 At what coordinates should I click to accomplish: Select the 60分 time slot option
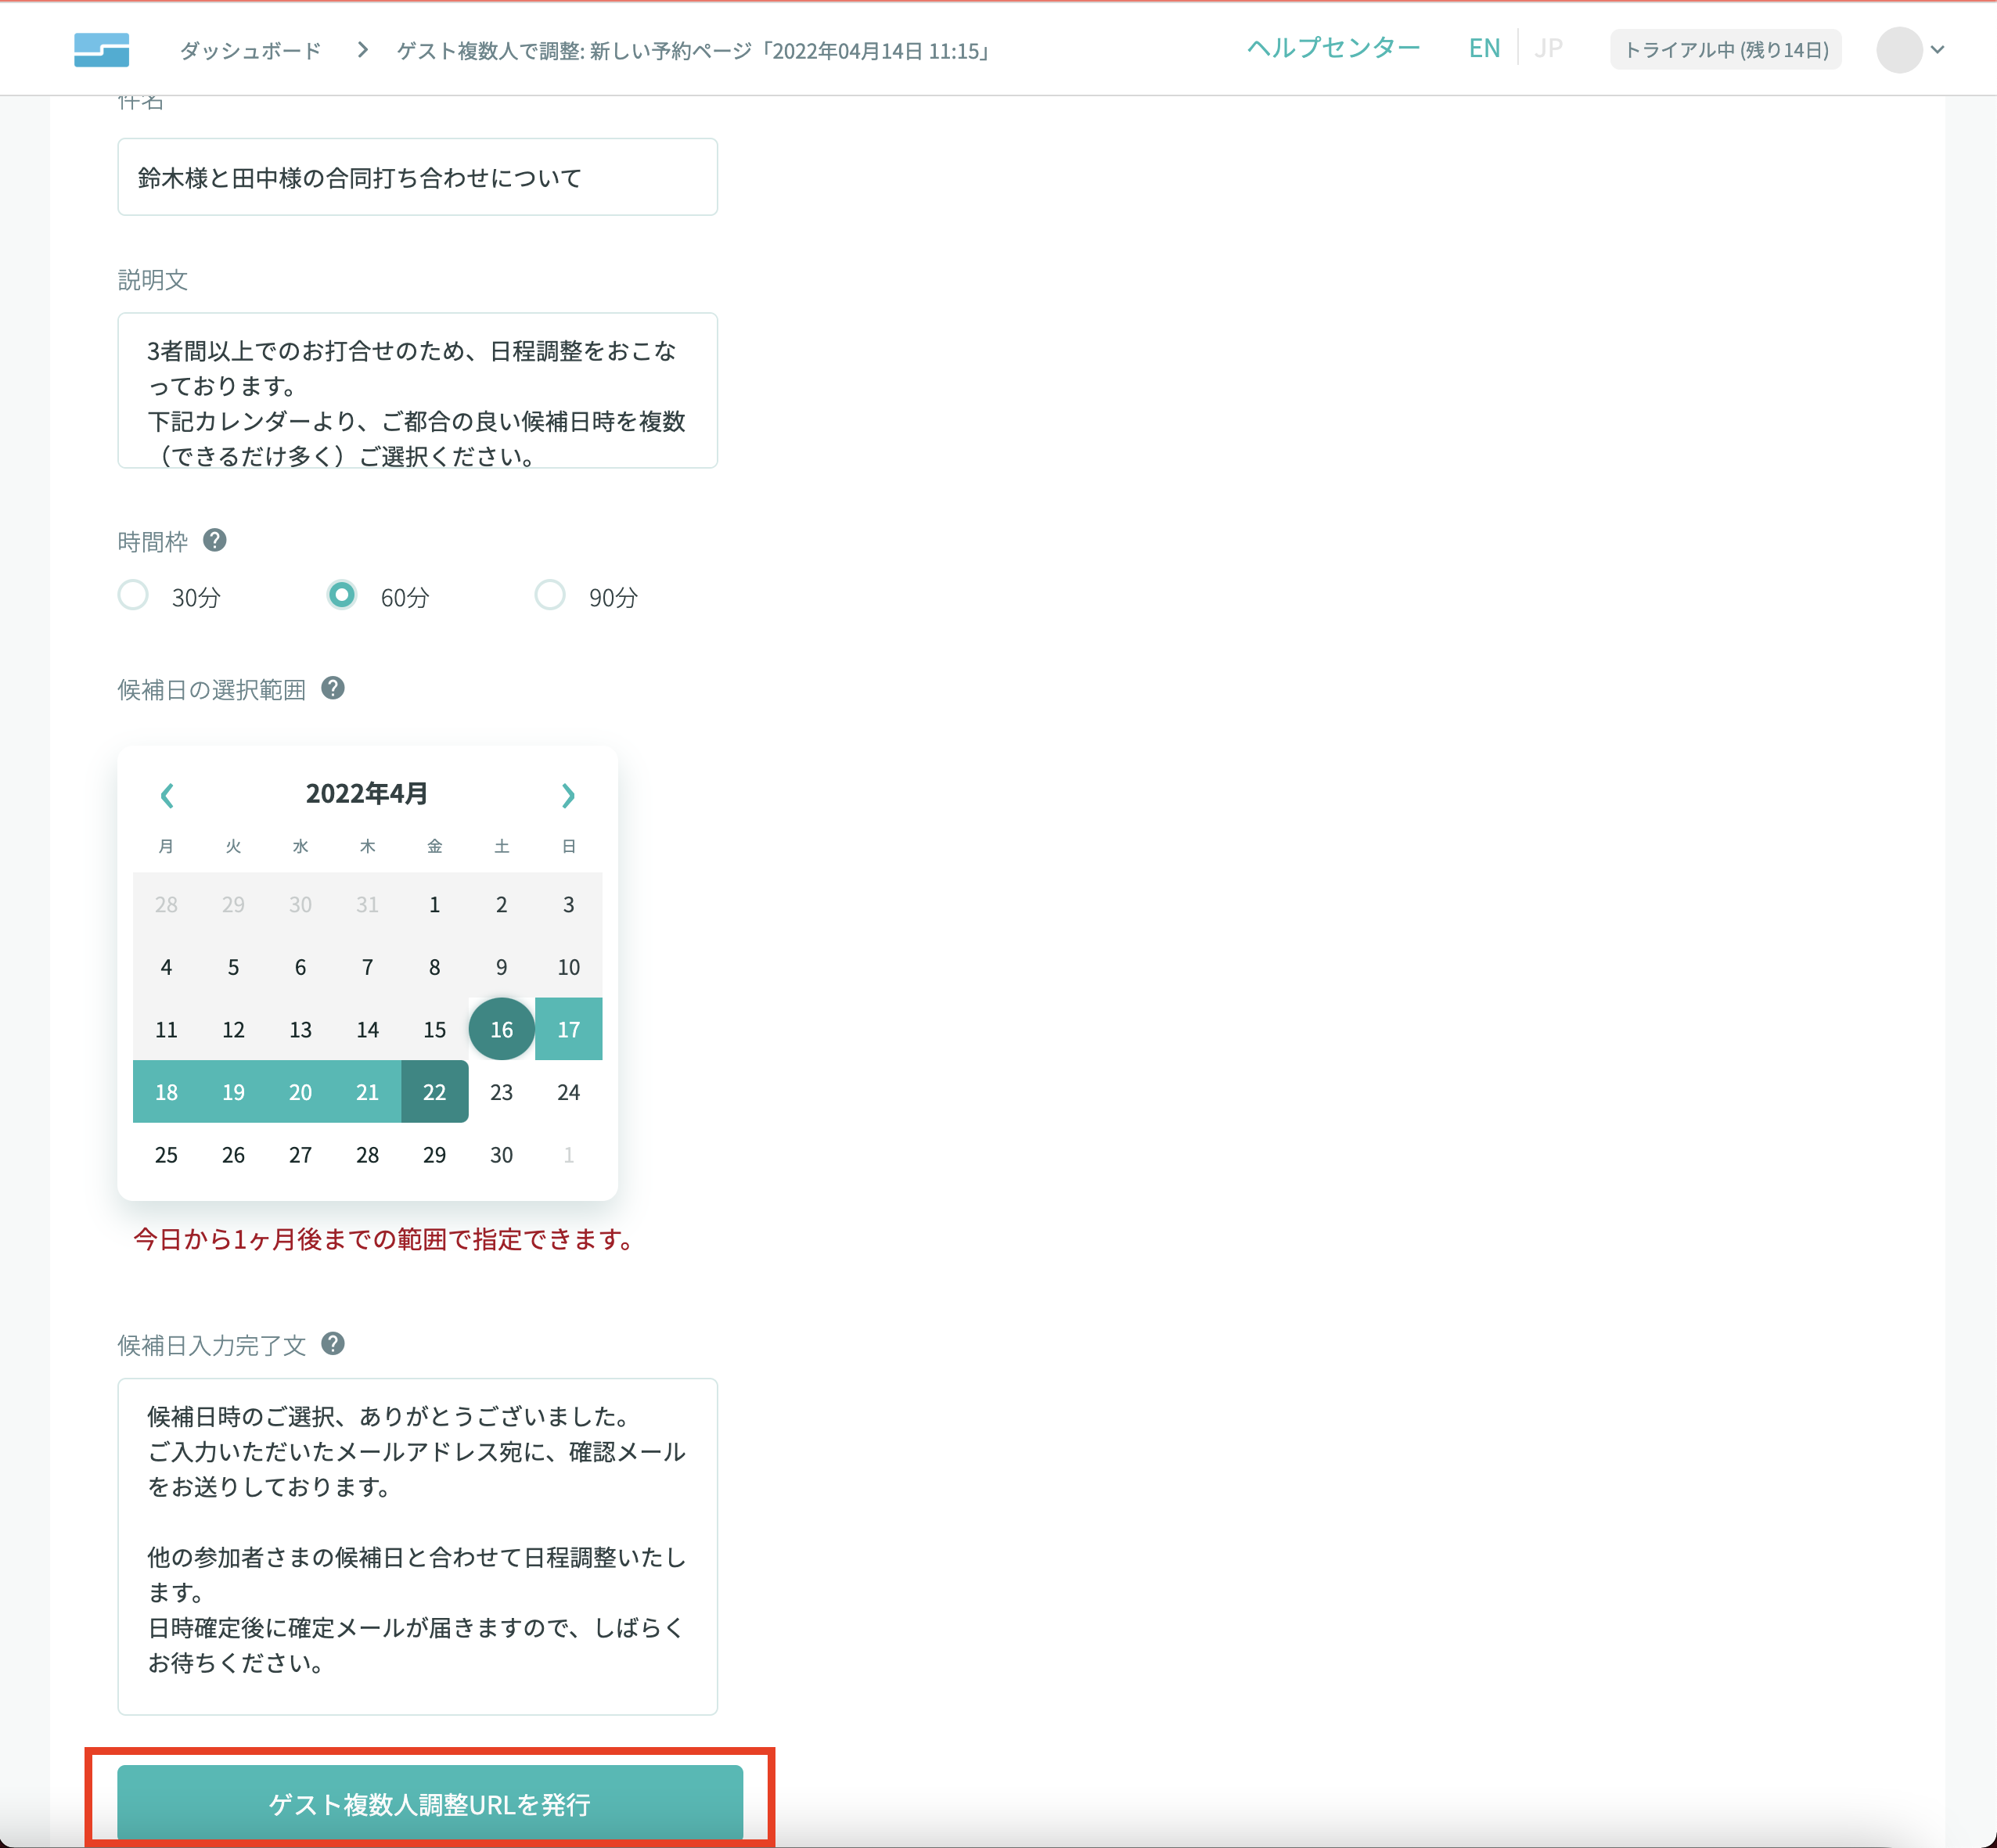pos(342,595)
